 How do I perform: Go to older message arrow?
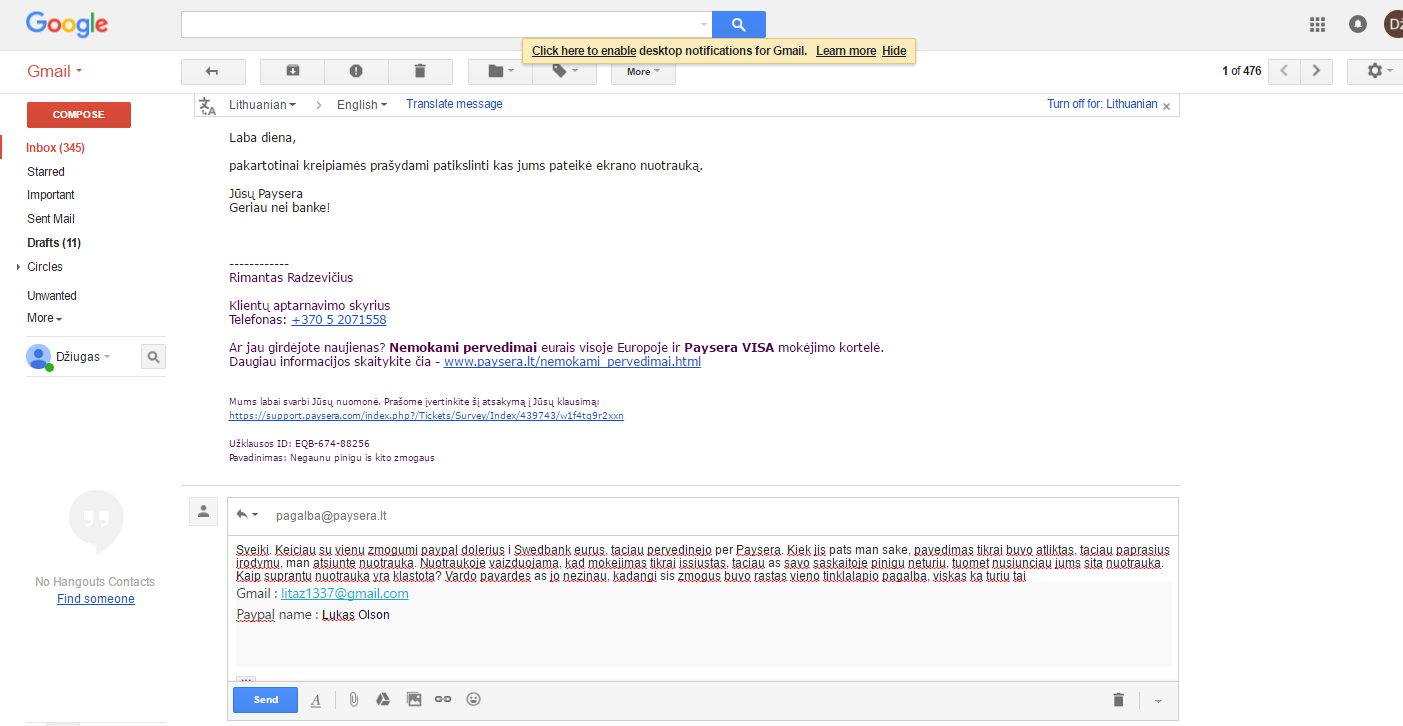pyautogui.click(x=1317, y=71)
